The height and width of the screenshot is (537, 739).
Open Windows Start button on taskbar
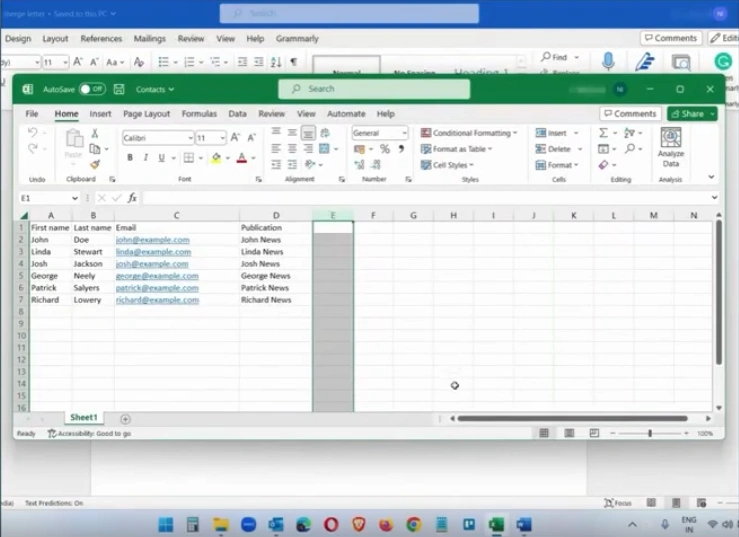point(165,524)
